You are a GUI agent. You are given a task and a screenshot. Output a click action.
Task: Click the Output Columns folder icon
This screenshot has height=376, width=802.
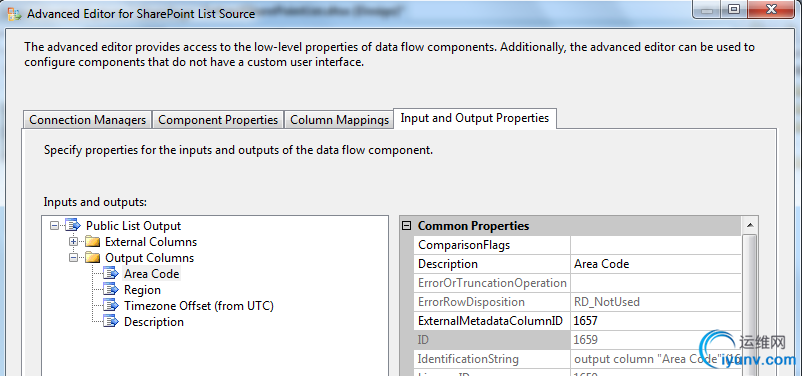click(93, 257)
